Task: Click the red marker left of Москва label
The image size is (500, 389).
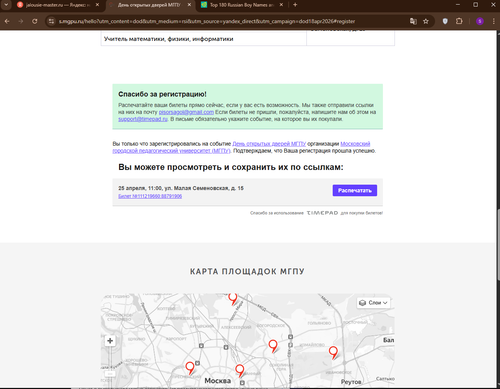Action: tap(190, 368)
